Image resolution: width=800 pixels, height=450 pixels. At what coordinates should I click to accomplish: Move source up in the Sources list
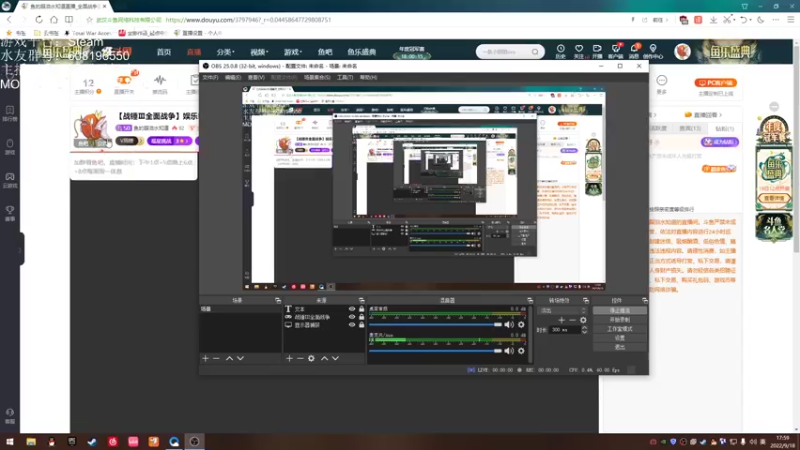pyautogui.click(x=324, y=359)
